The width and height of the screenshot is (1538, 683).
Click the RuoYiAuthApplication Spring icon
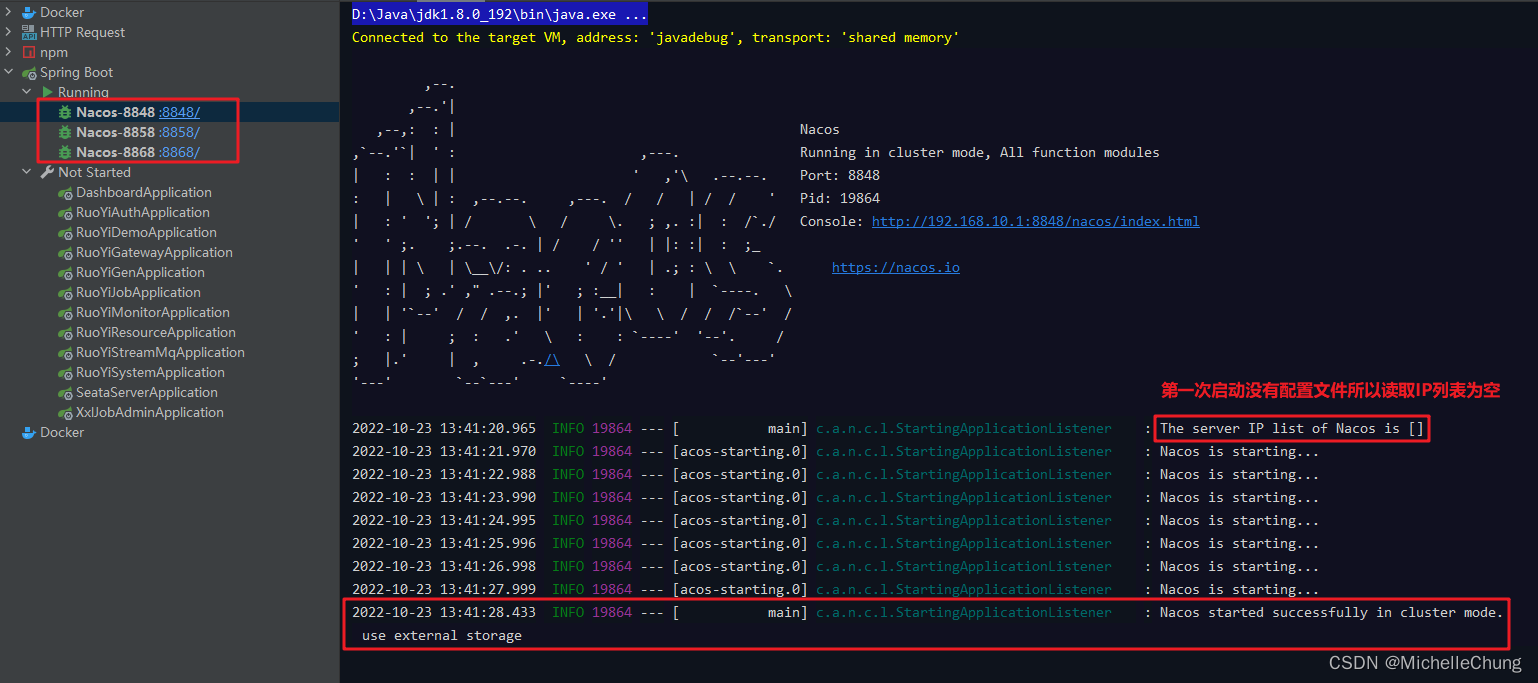pos(65,213)
